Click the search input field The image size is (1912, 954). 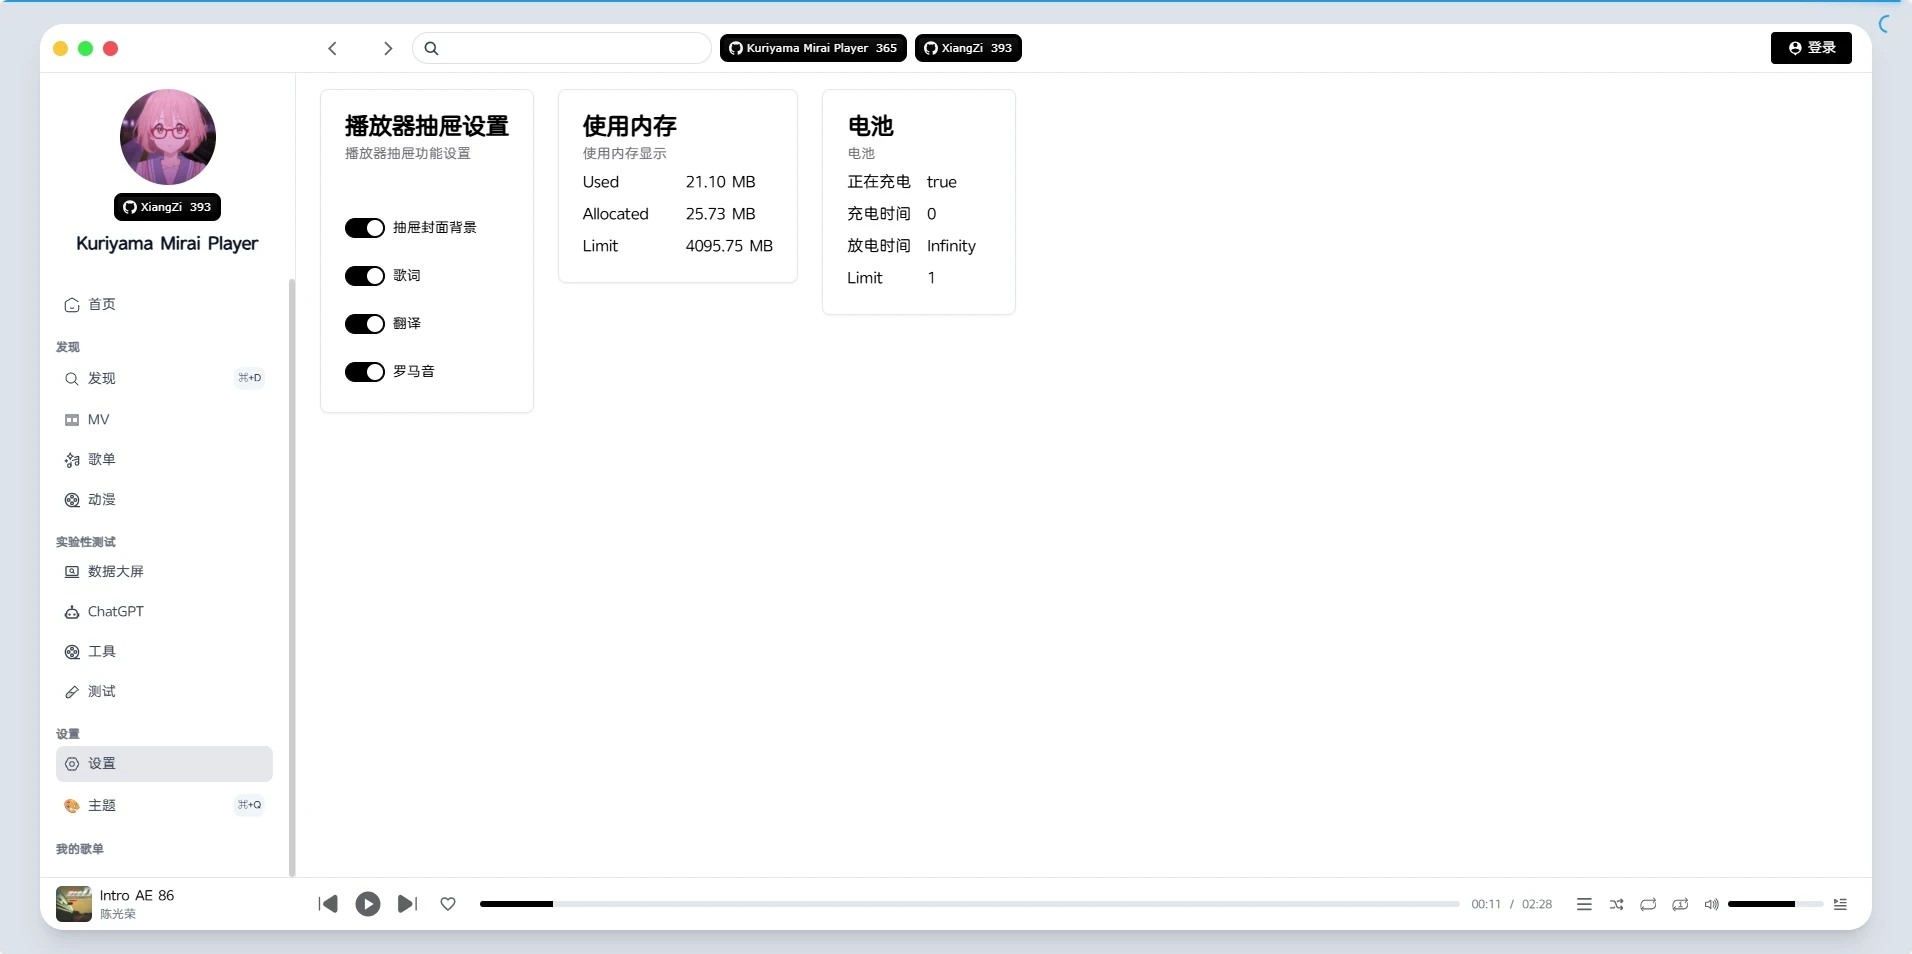pyautogui.click(x=562, y=48)
